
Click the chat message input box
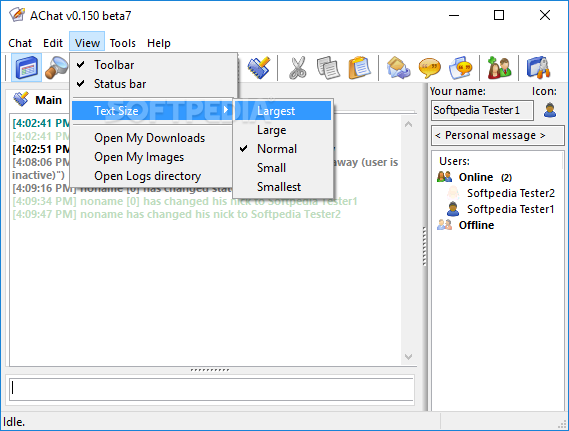click(211, 389)
